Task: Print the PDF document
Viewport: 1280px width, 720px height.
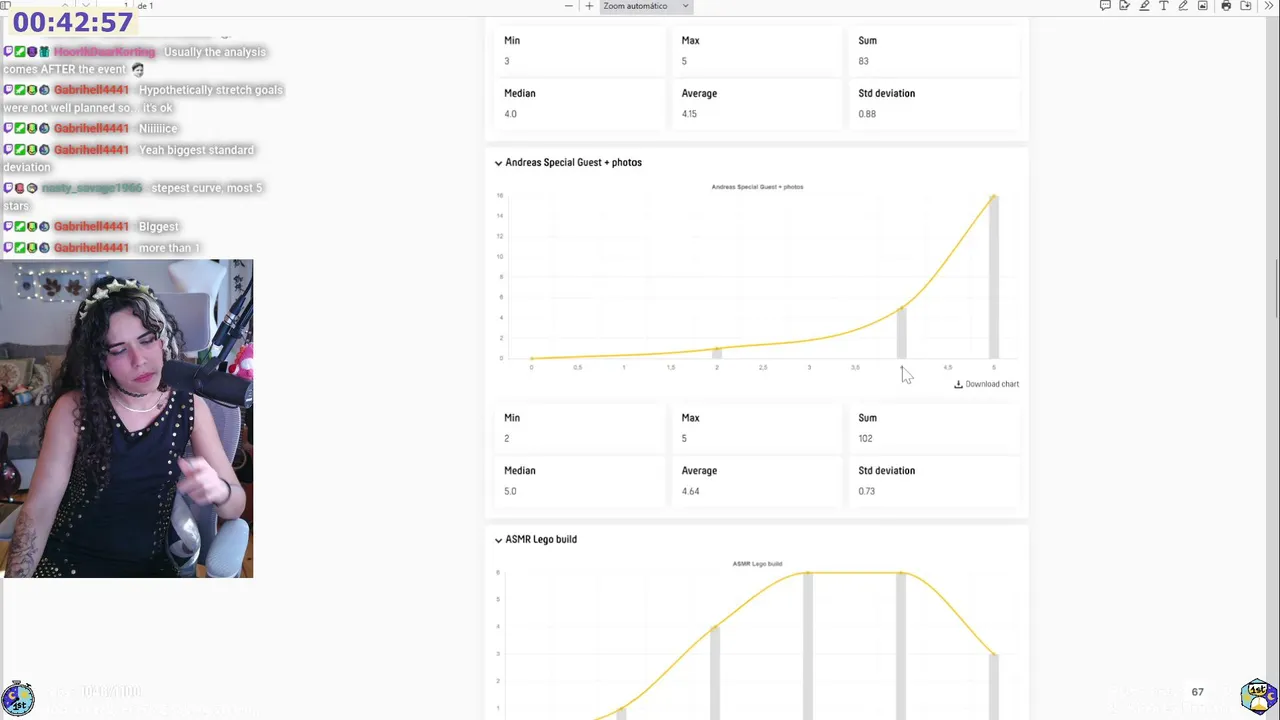Action: click(1226, 6)
